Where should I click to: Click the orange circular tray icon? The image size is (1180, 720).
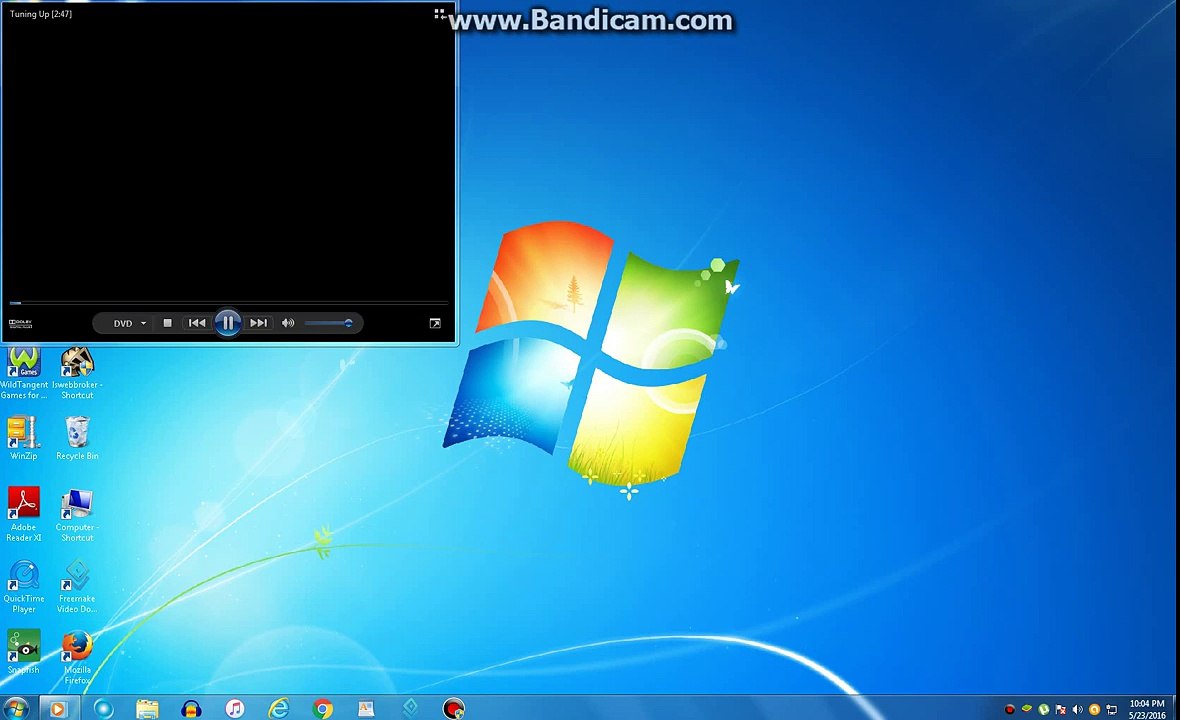[x=1094, y=709]
